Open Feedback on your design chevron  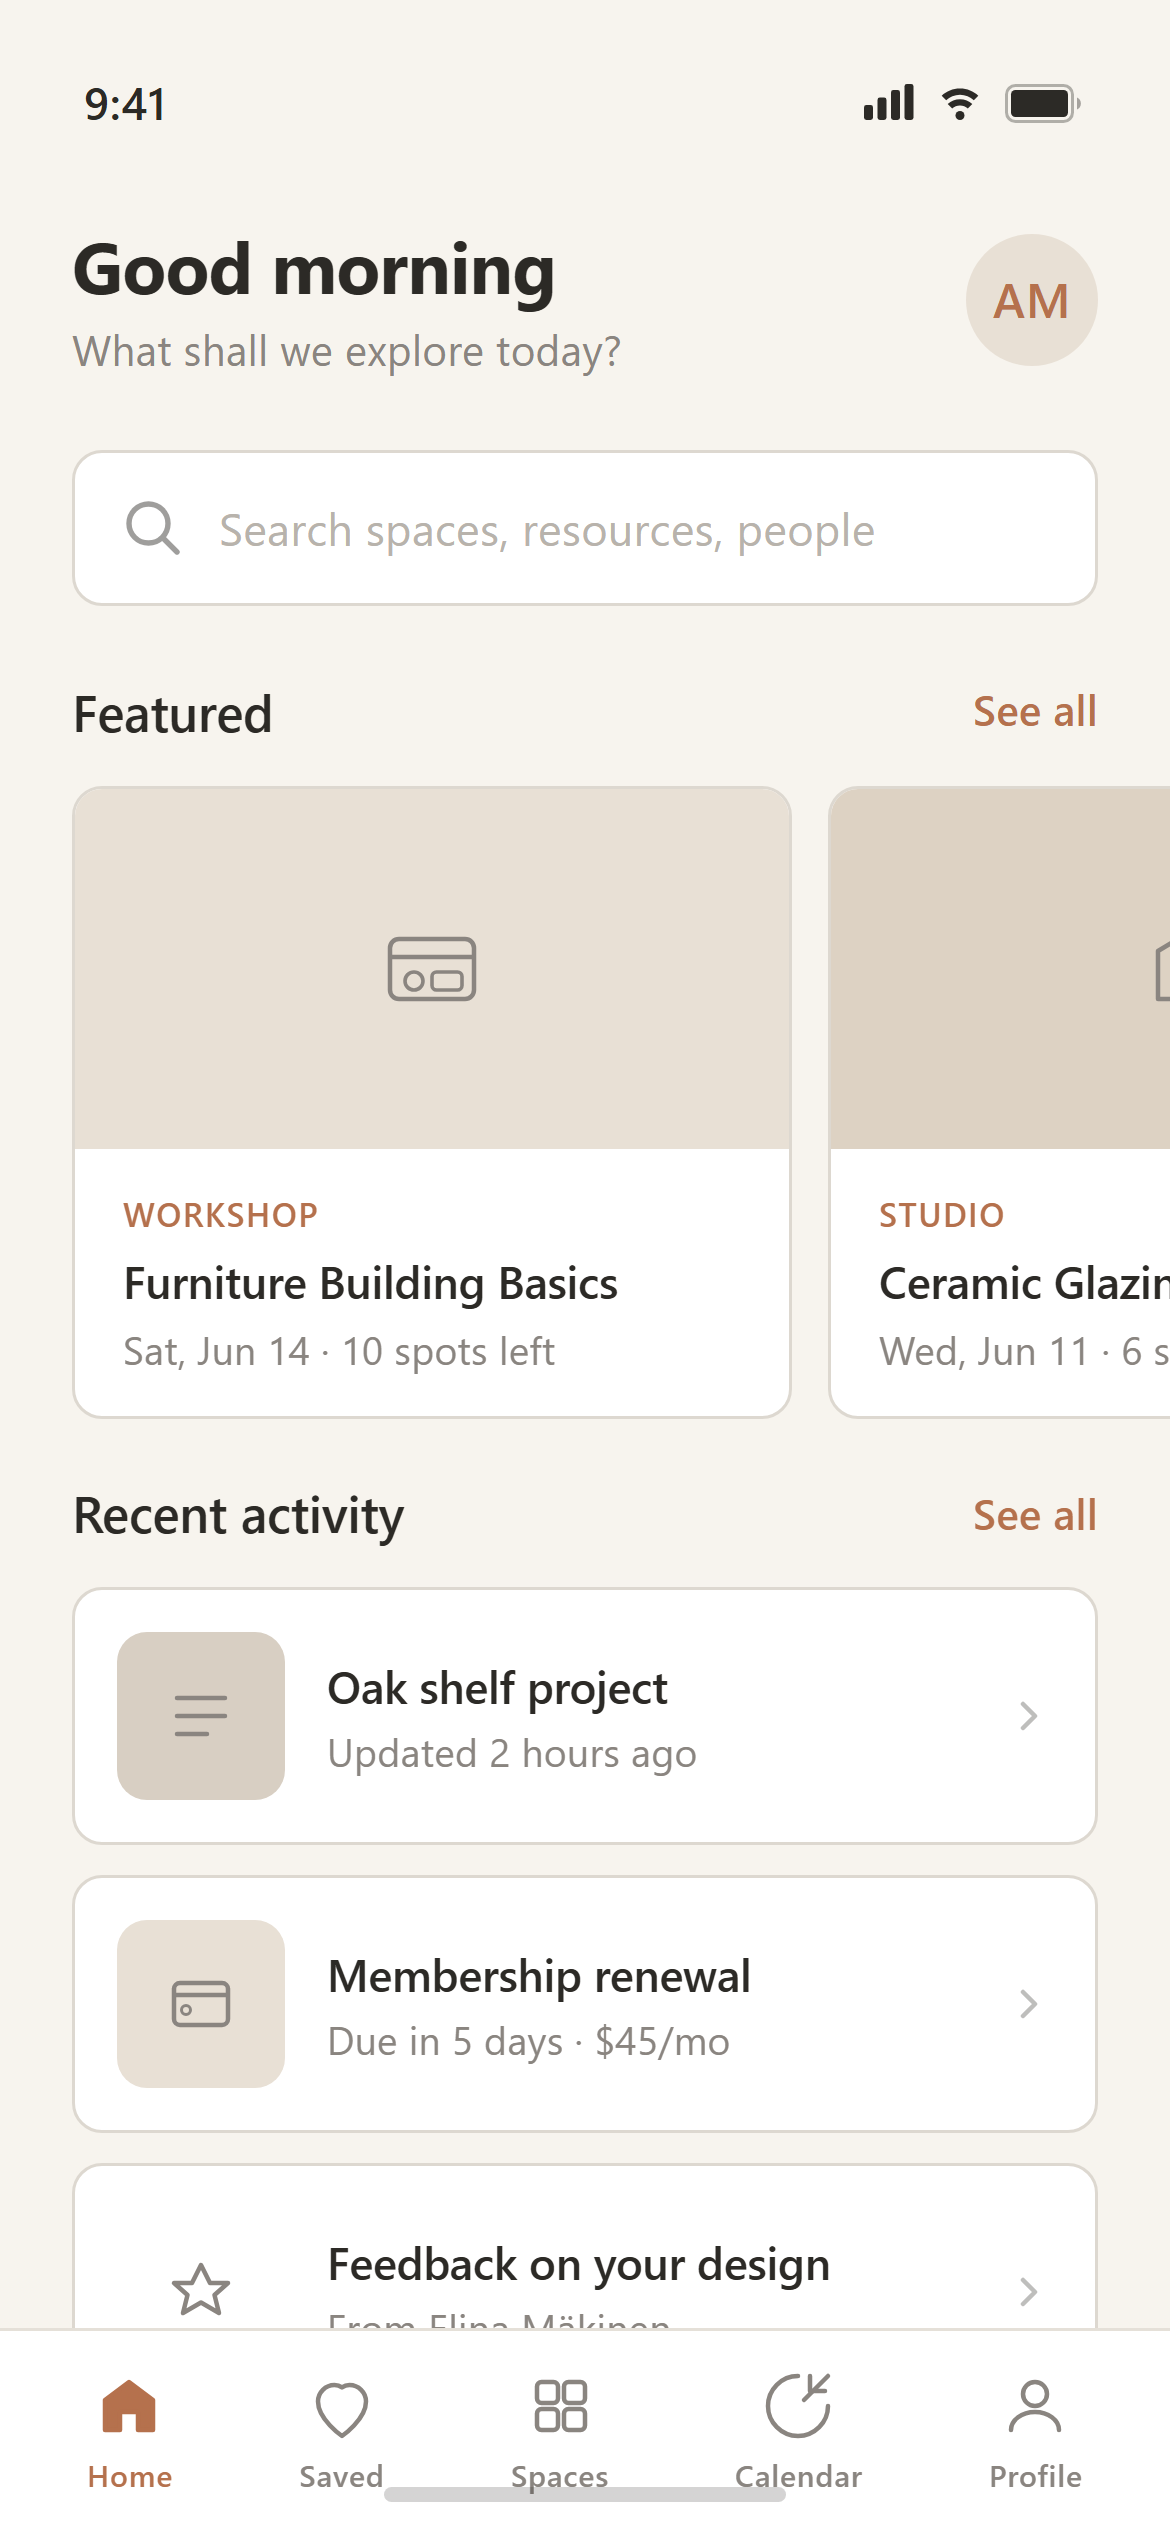(x=1028, y=2291)
